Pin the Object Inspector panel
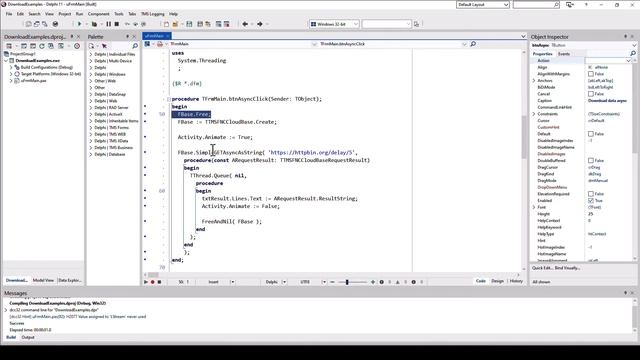Screen dimensions: 640x360 625,36
